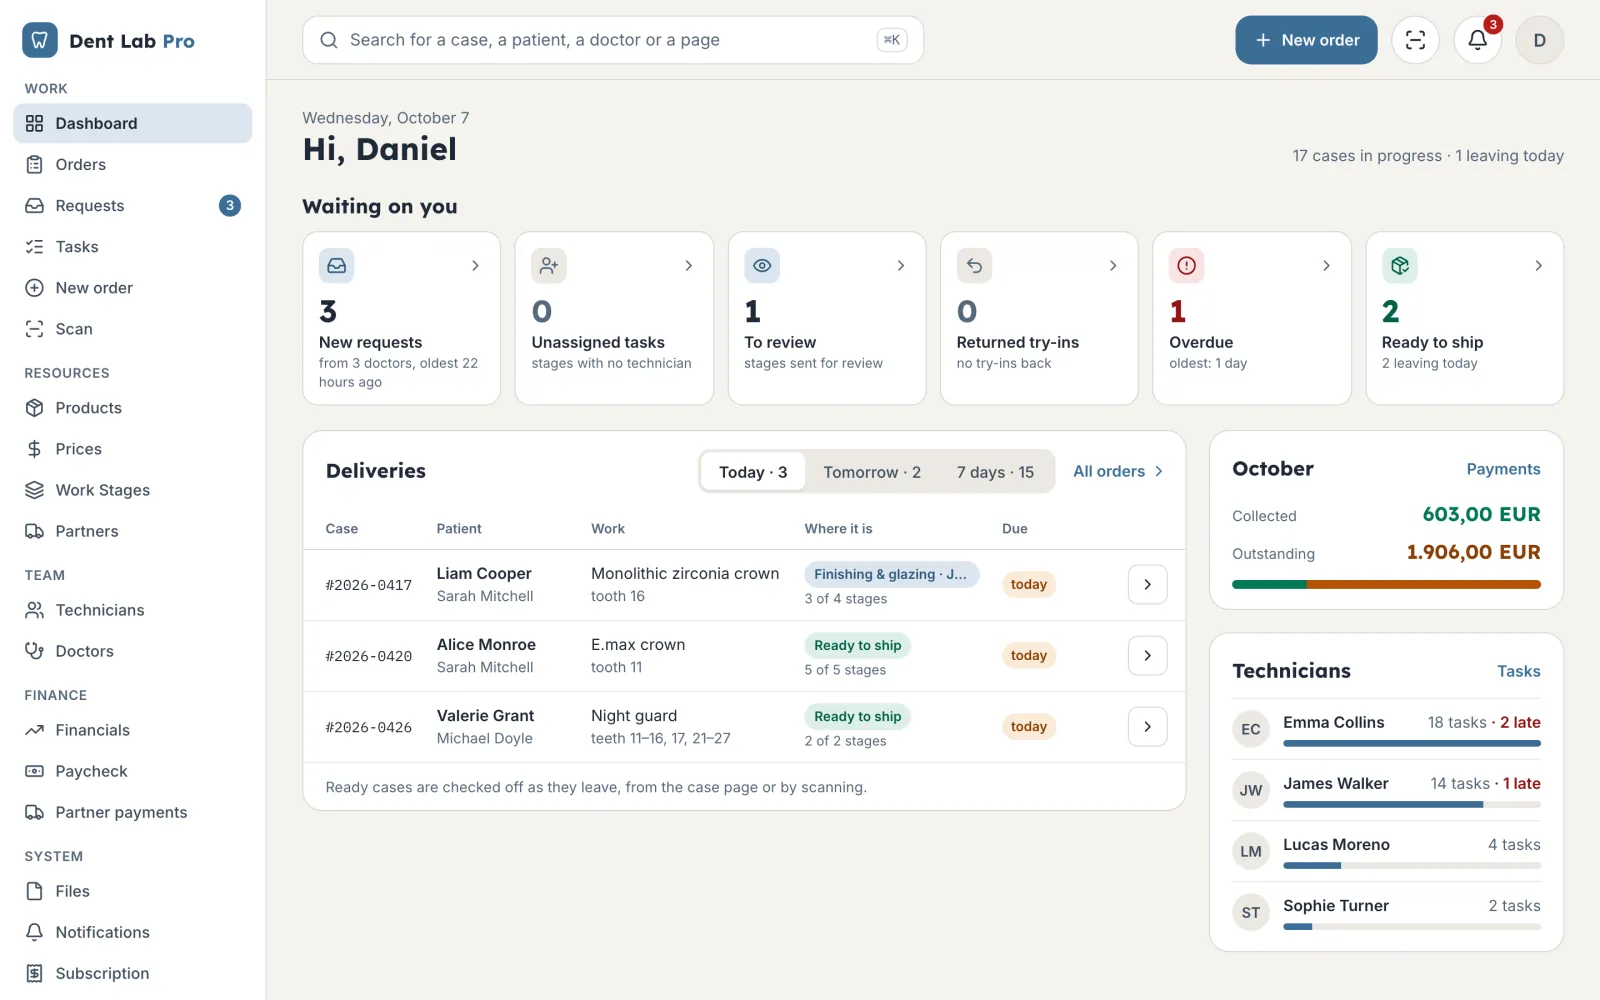The image size is (1600, 1000).
Task: Open Dashboard from the sidebar
Action: (133, 123)
